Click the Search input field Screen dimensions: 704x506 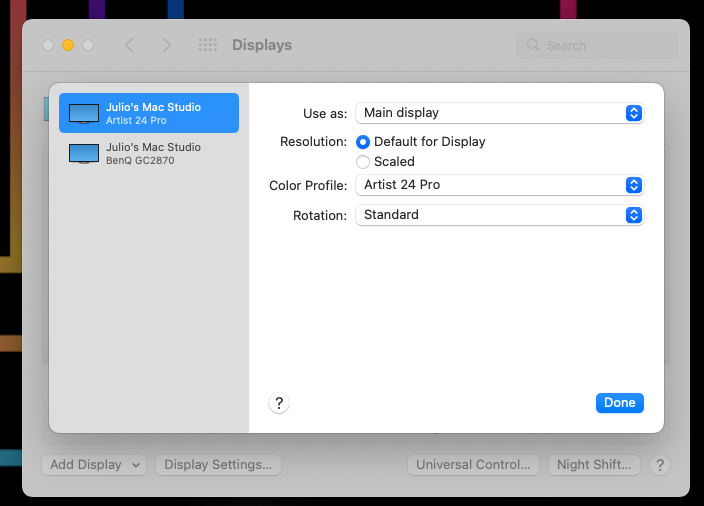tap(597, 45)
